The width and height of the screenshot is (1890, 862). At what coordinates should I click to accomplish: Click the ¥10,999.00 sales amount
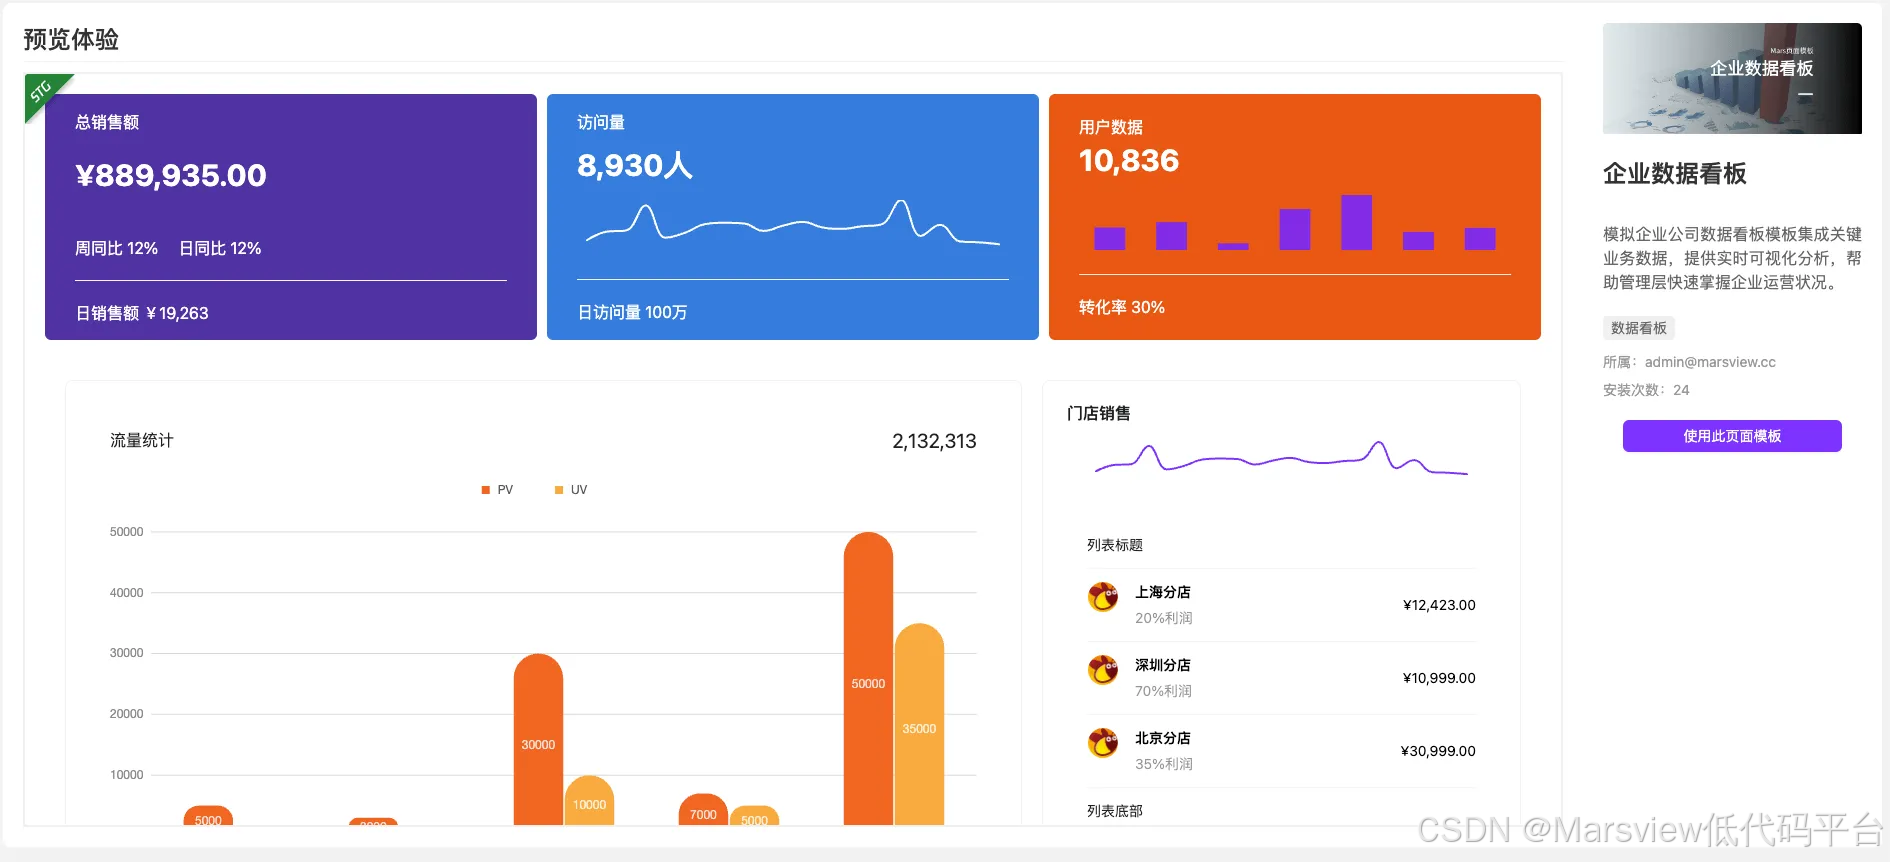[1439, 678]
